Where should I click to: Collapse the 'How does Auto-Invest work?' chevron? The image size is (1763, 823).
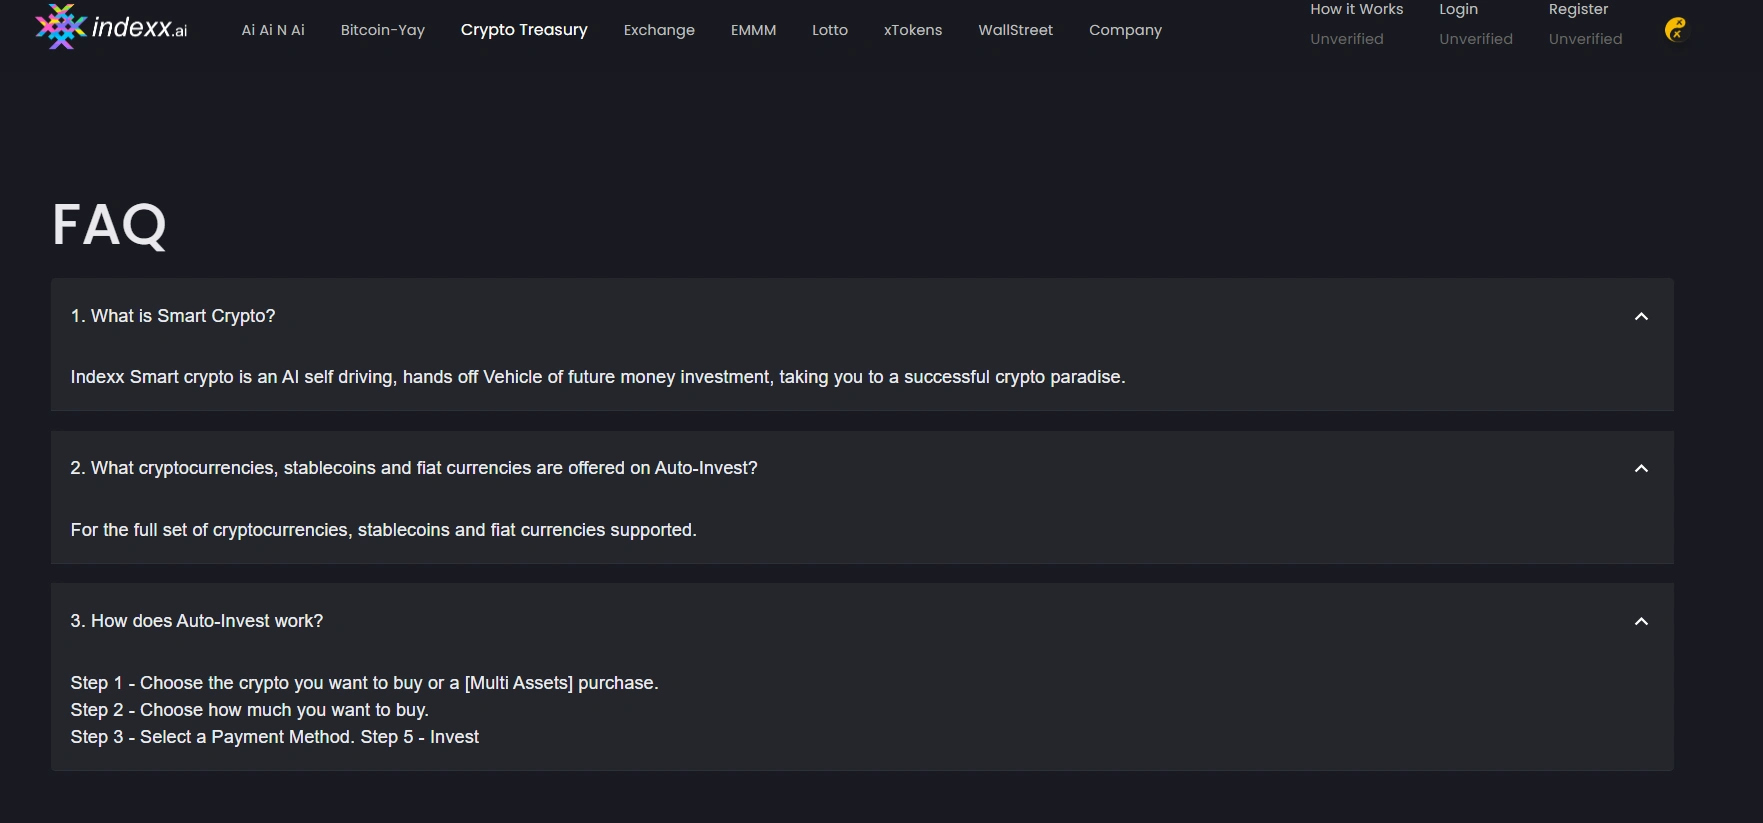coord(1641,621)
